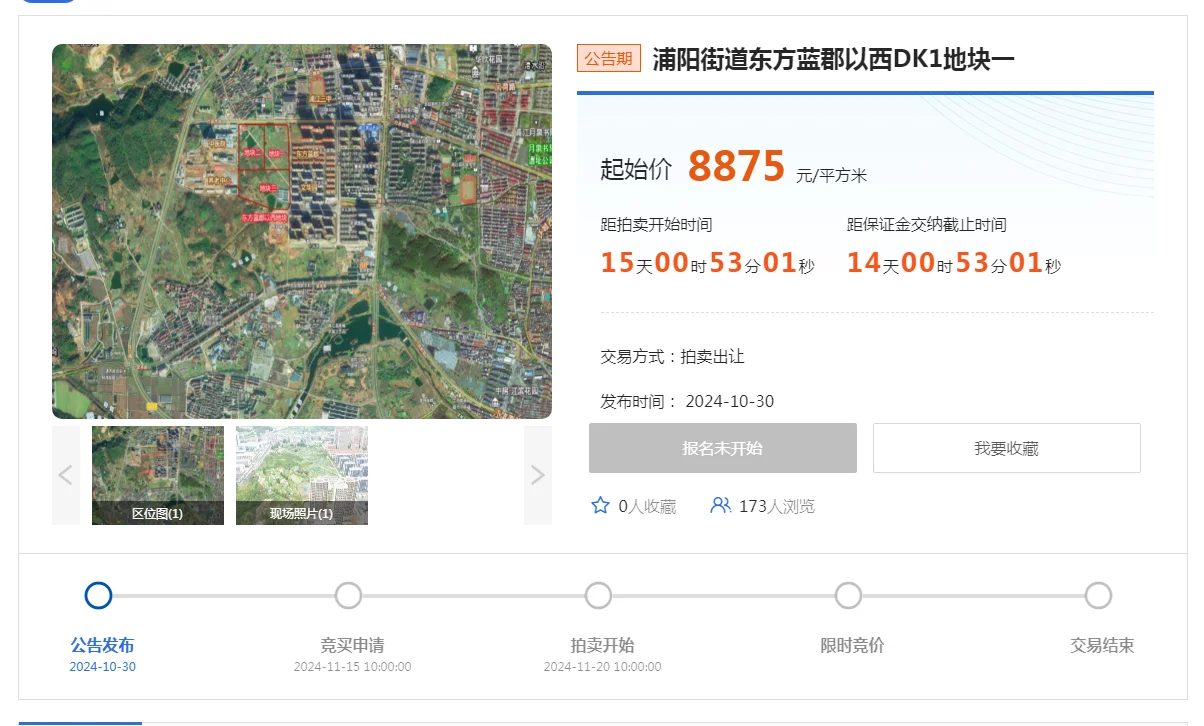Click the date 2024-11-20 10:00:00
The height and width of the screenshot is (726, 1204).
[x=602, y=667]
